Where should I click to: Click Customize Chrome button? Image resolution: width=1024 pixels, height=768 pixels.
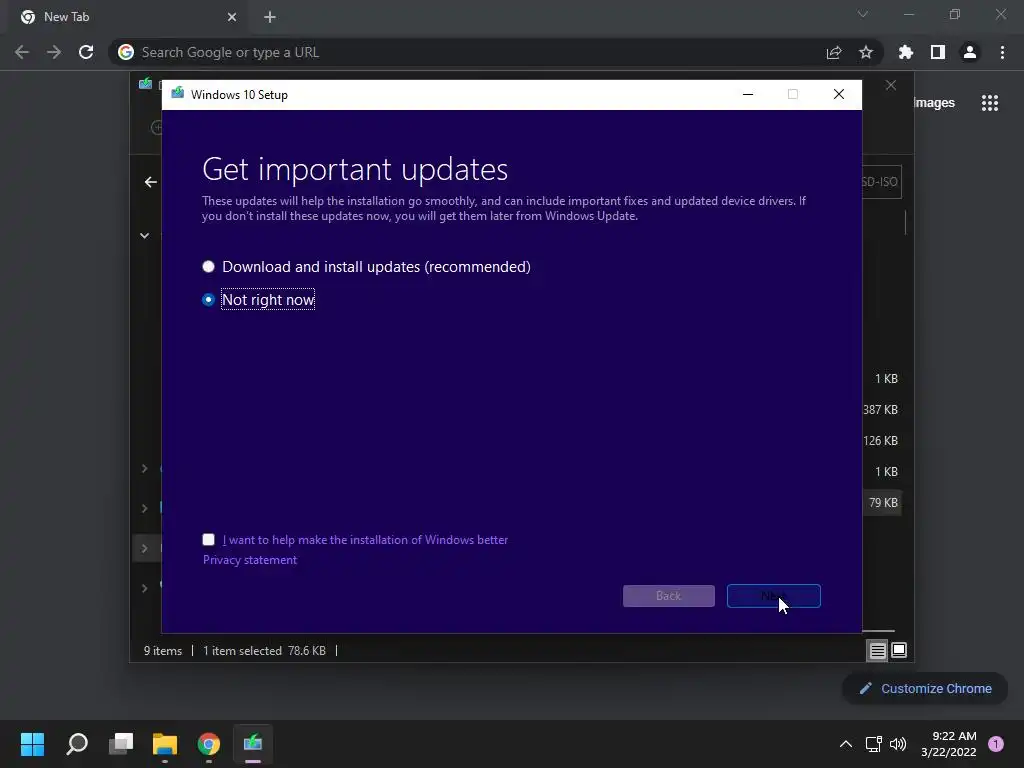925,688
